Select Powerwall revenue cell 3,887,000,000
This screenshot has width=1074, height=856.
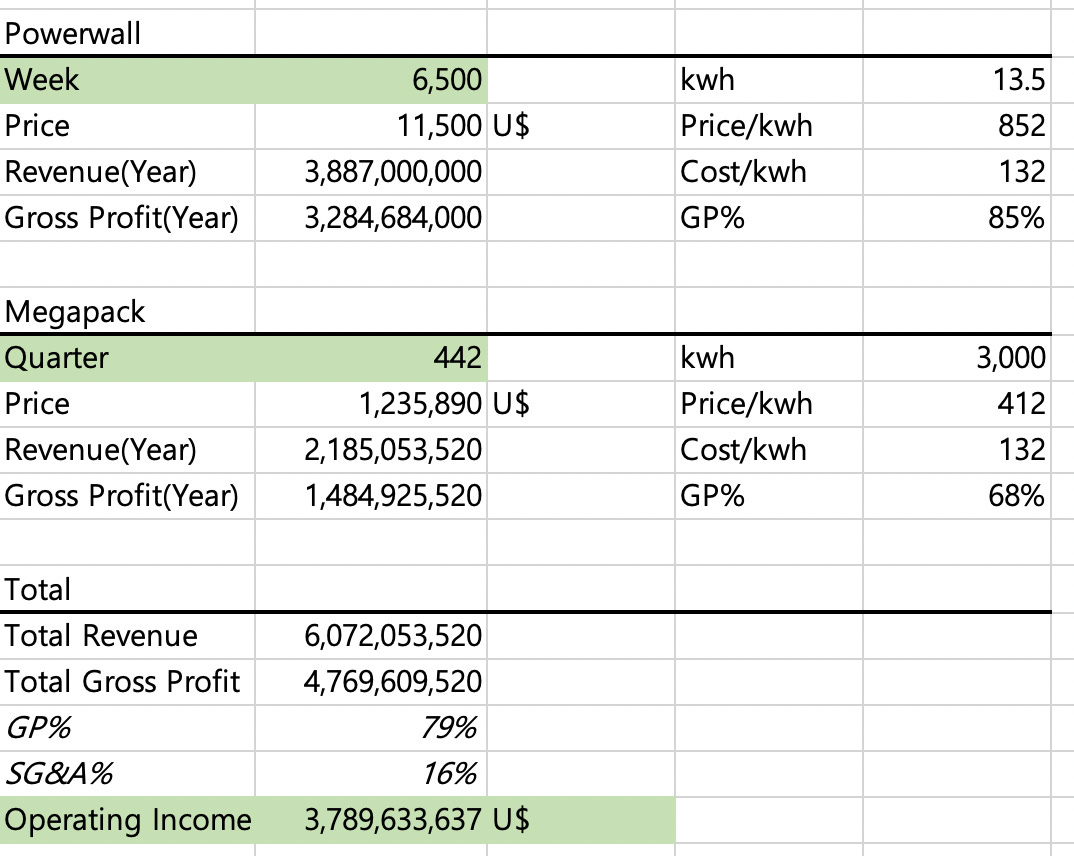[371, 172]
